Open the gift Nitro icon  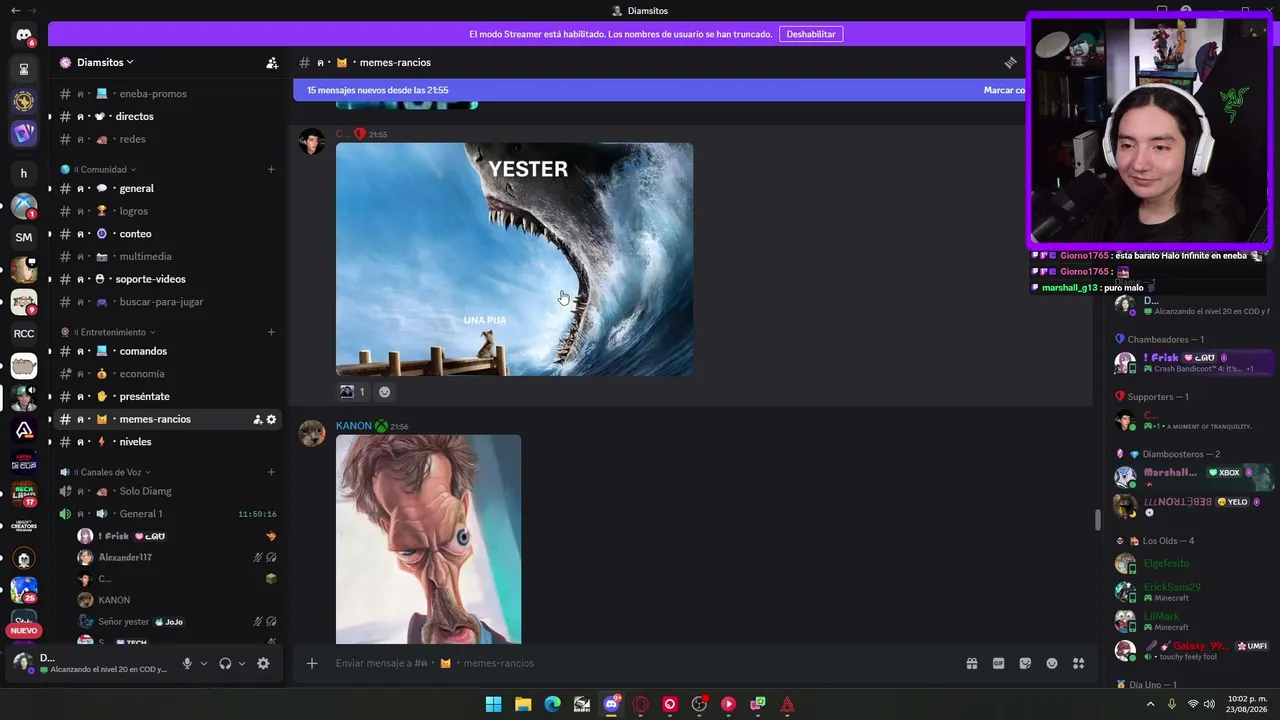click(x=971, y=663)
